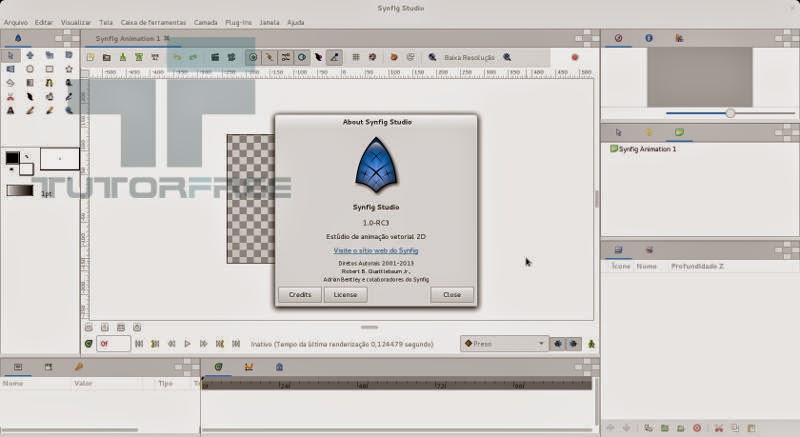Toggle angle handles display
The height and width of the screenshot is (437, 800).
pyautogui.click(x=335, y=57)
